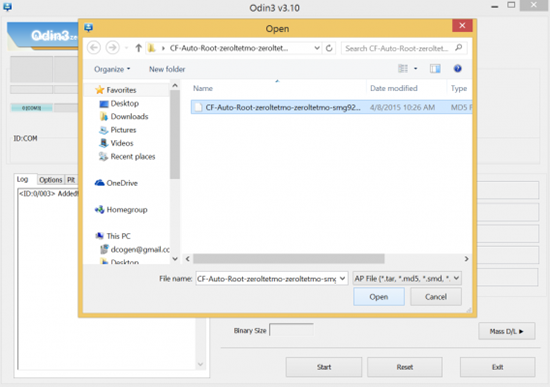Click the horizontal scrollbar in file list
This screenshot has height=387, width=550.
point(289,259)
